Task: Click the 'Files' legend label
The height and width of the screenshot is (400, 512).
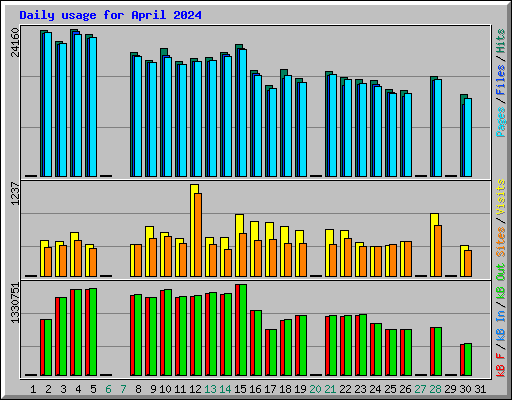Action: click(x=501, y=80)
